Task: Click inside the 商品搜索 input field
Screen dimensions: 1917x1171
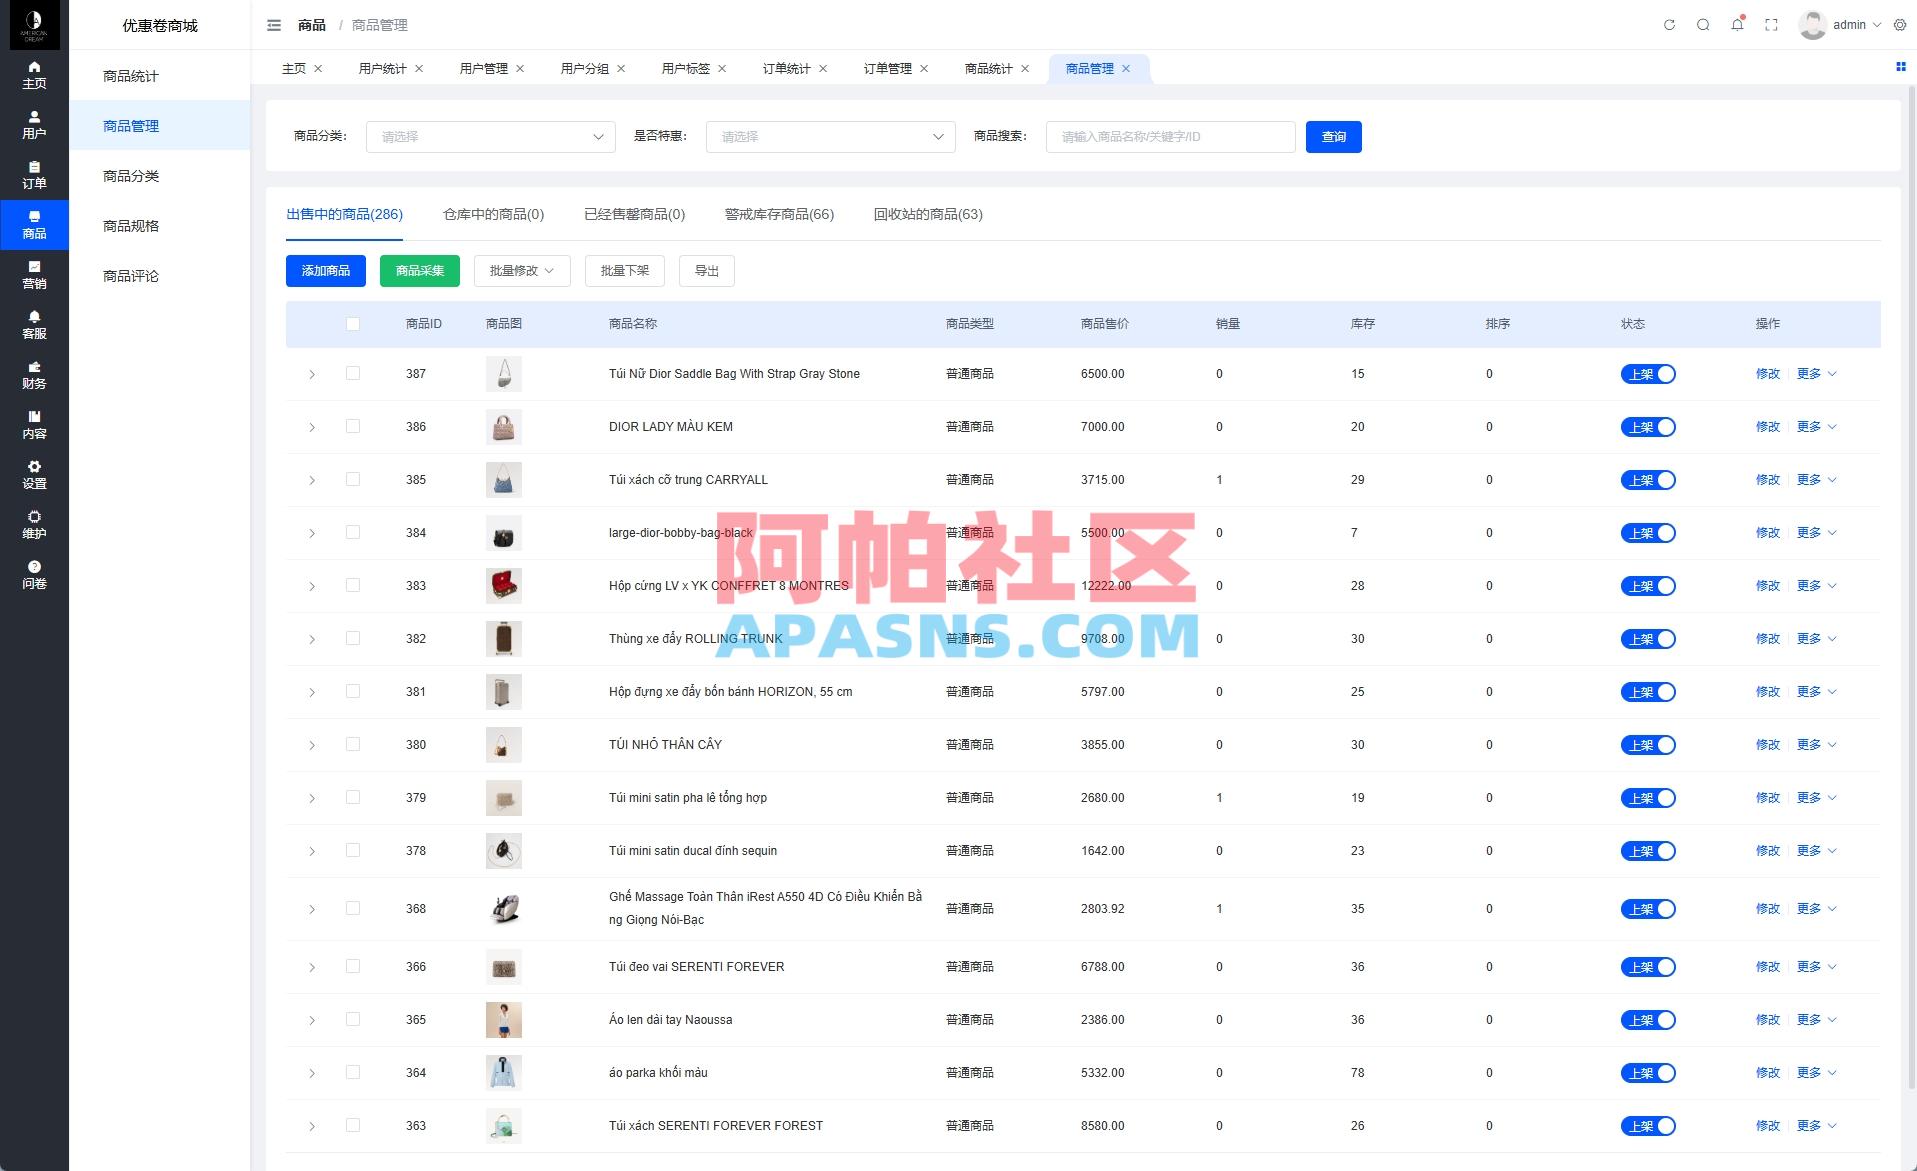Action: click(1169, 137)
